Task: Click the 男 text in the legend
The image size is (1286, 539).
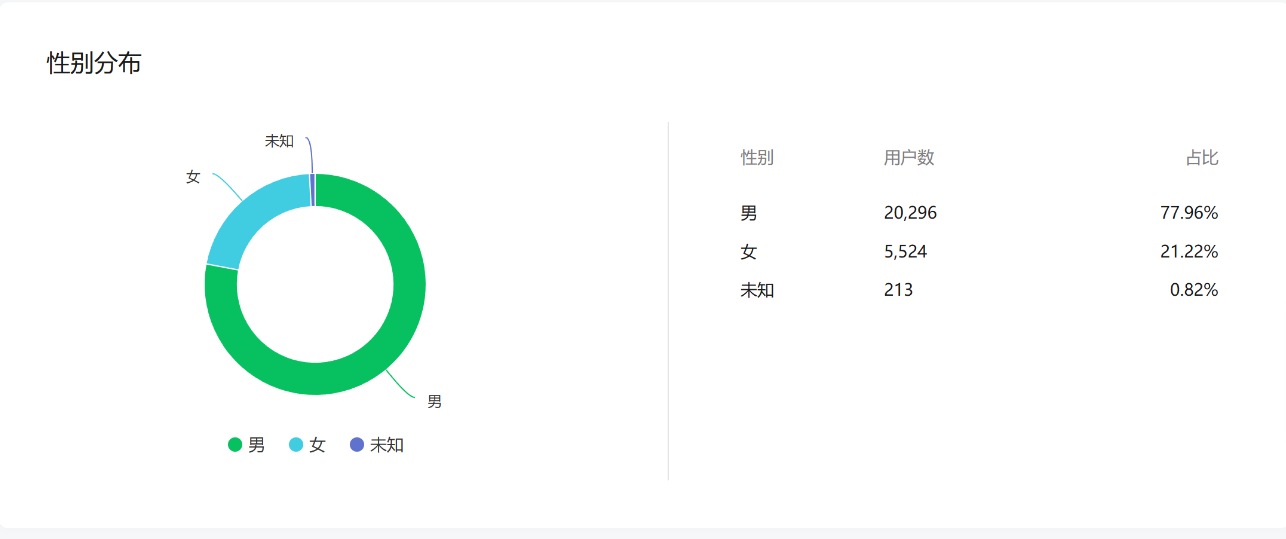Action: [257, 445]
